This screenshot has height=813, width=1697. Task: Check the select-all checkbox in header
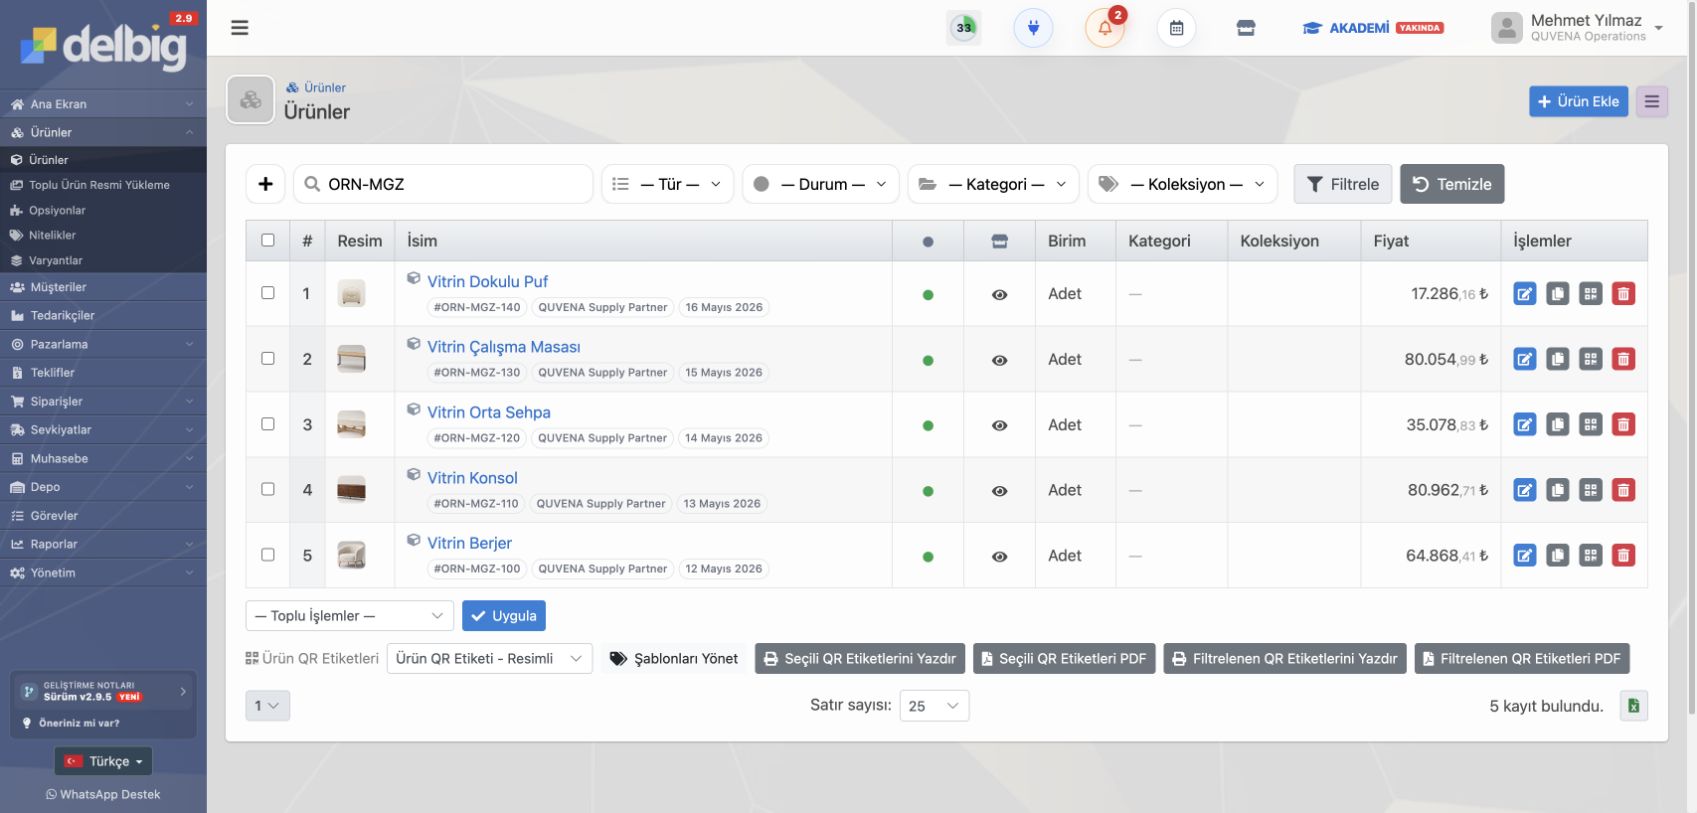(268, 240)
